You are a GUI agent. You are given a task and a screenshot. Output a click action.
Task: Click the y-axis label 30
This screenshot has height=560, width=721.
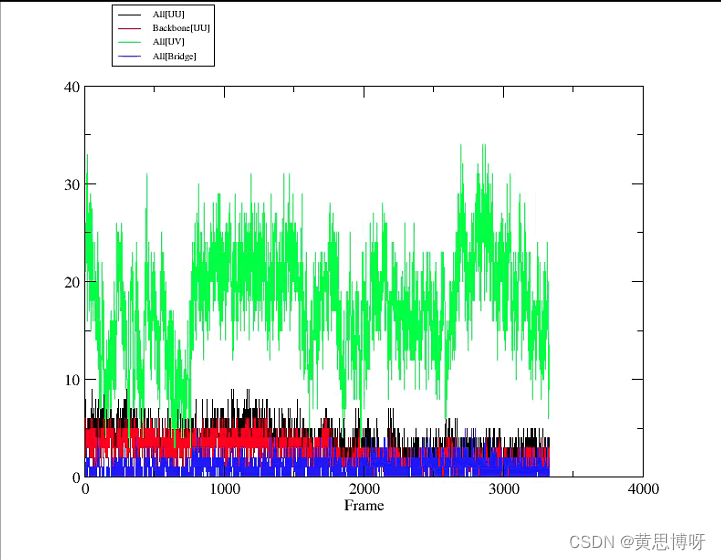point(72,184)
